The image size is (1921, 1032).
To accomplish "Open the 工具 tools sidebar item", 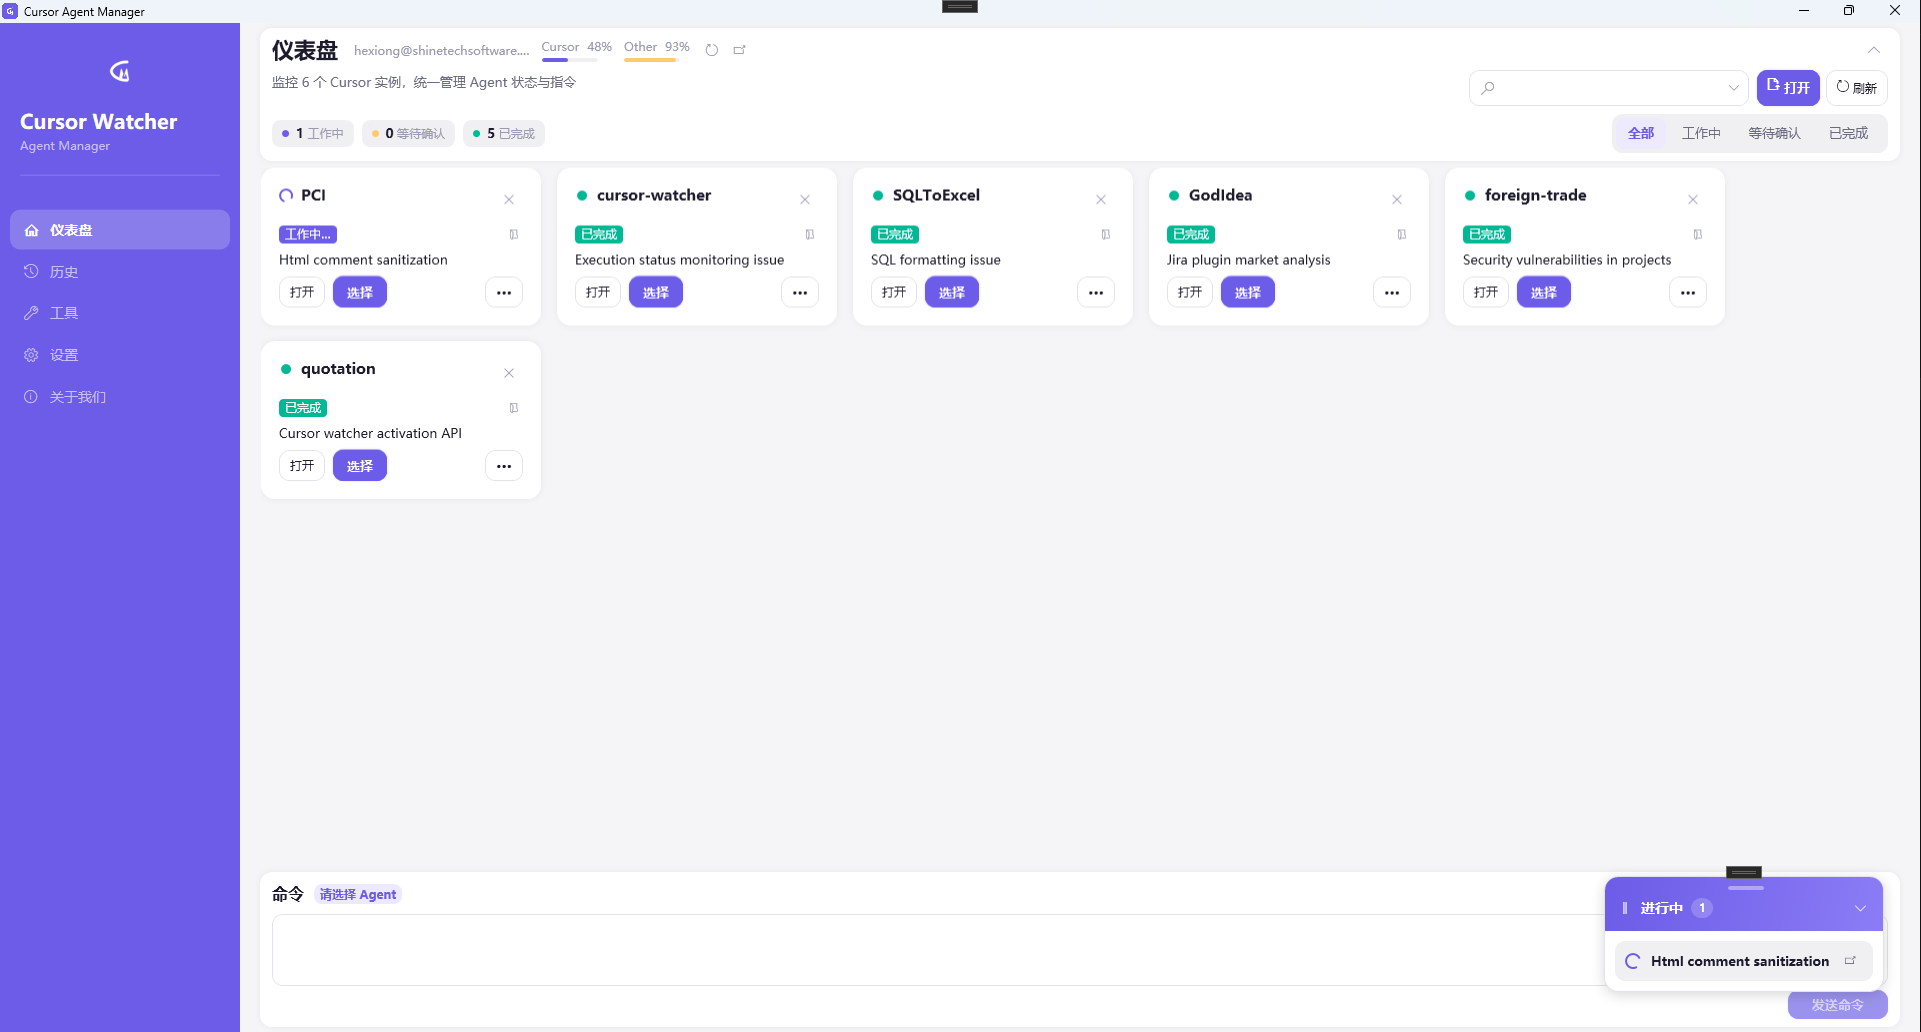I will click(120, 313).
